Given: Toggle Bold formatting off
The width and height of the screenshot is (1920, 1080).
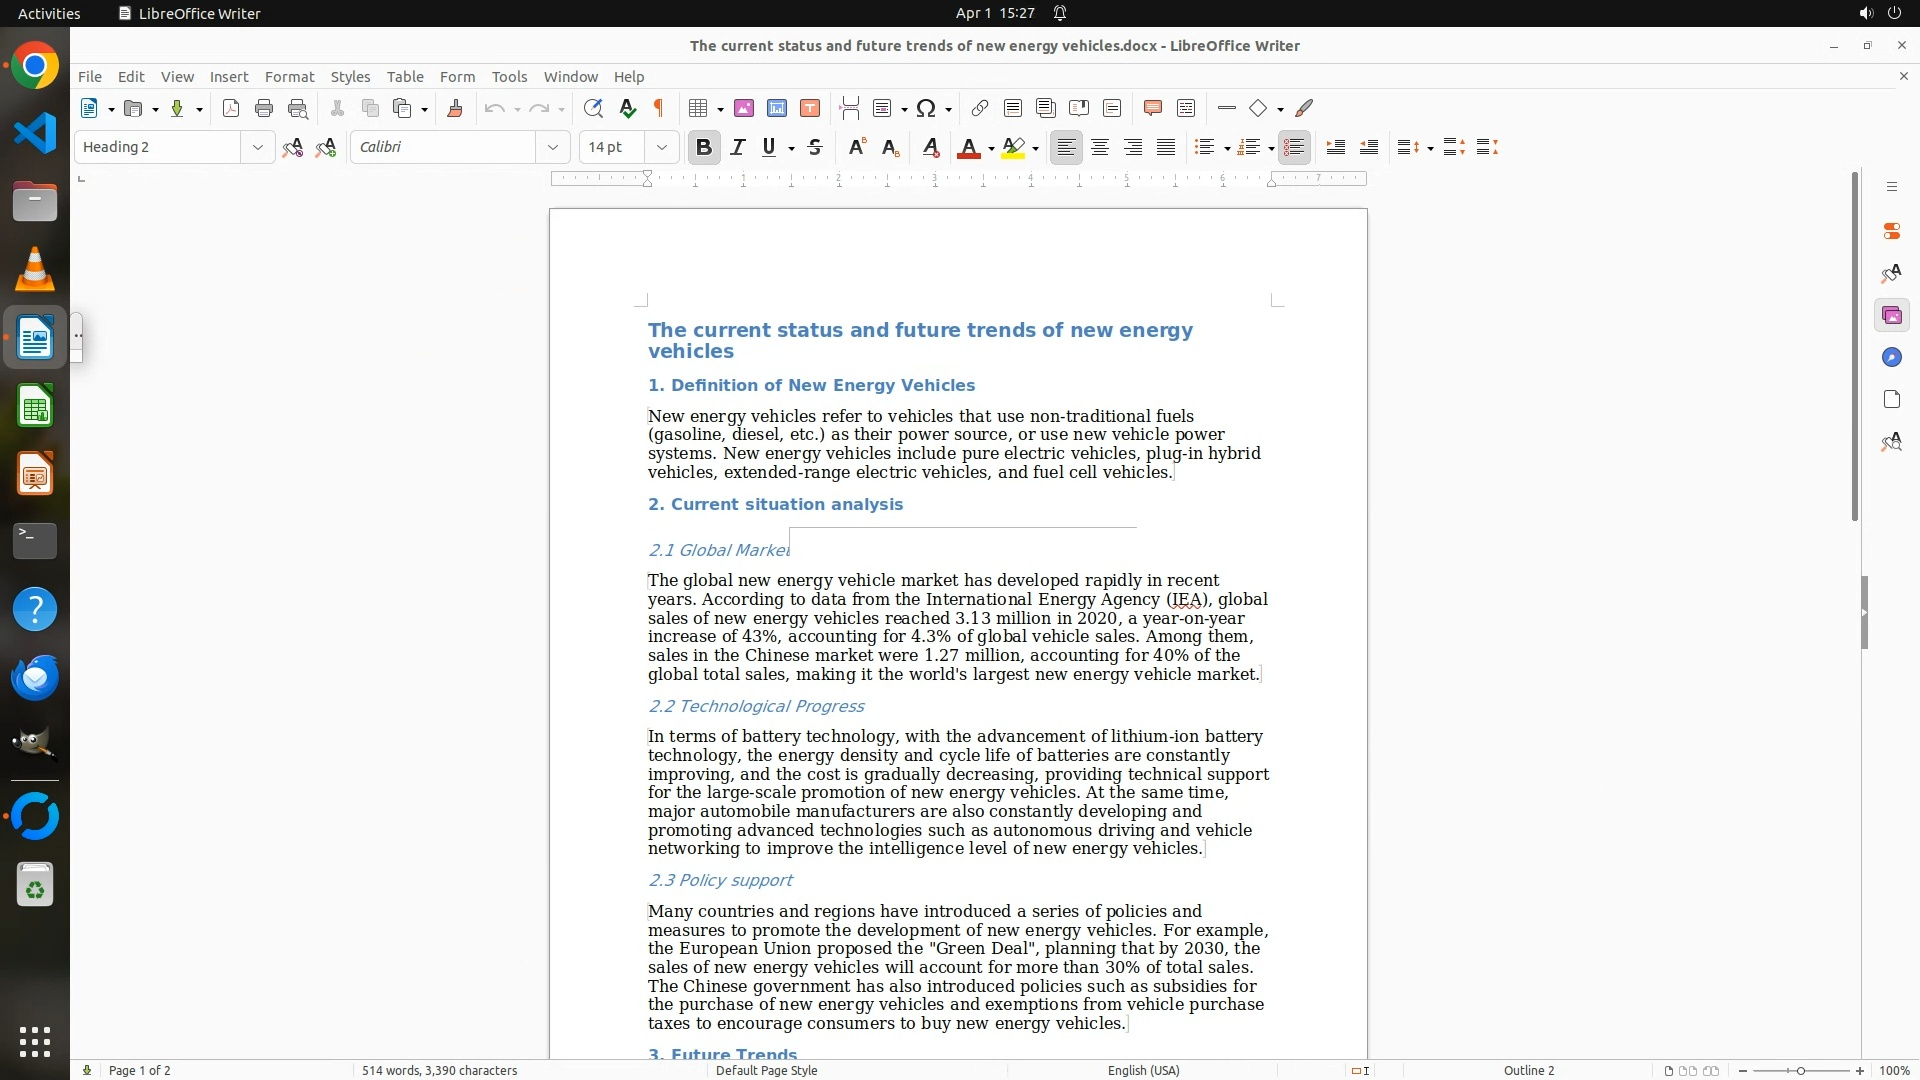Looking at the screenshot, I should pos(704,148).
